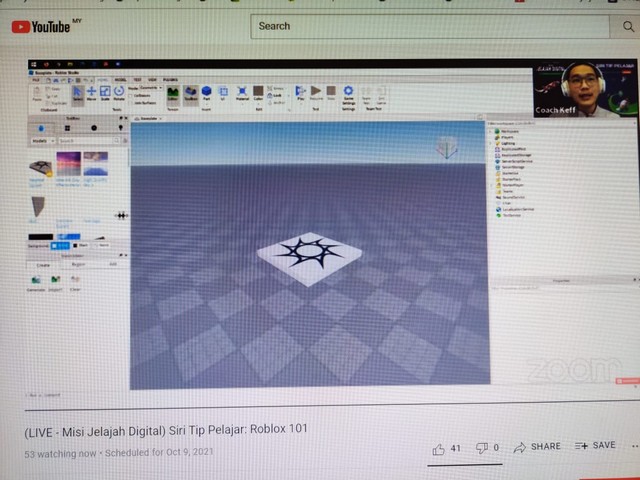Click the Scale tool icon
The height and width of the screenshot is (480, 640).
[x=105, y=93]
